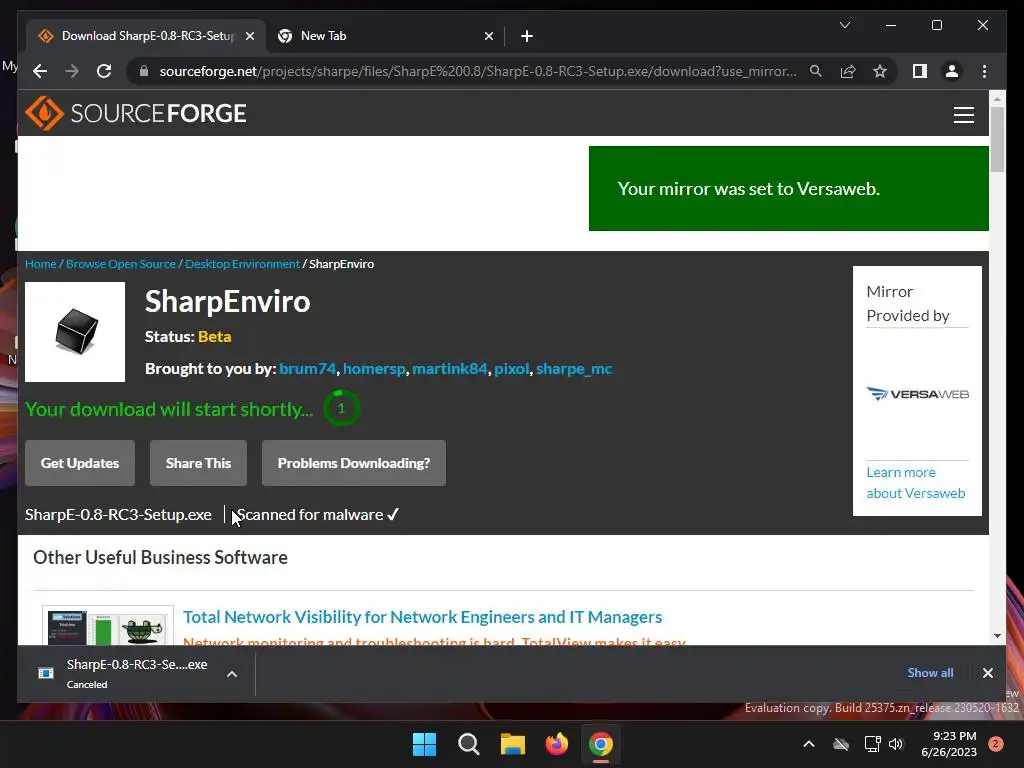Open the taskbar clock and date
The image size is (1024, 768).
pos(949,744)
